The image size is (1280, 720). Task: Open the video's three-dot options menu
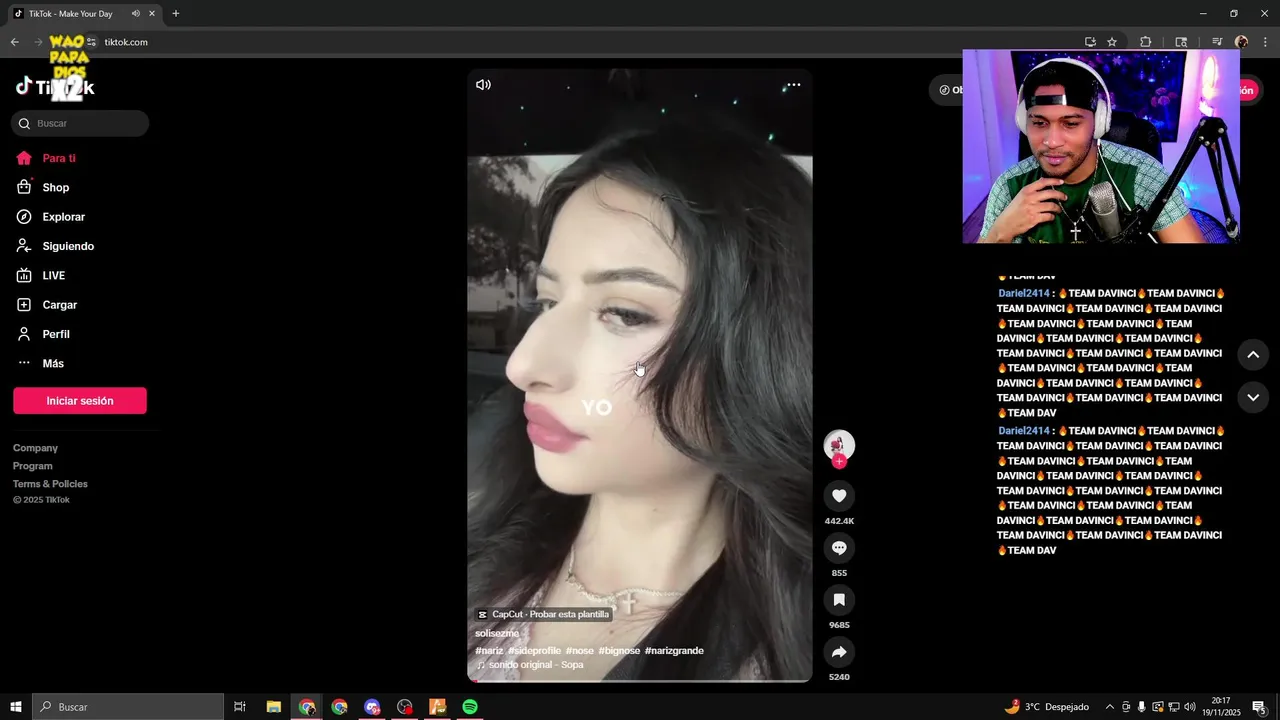click(x=793, y=85)
